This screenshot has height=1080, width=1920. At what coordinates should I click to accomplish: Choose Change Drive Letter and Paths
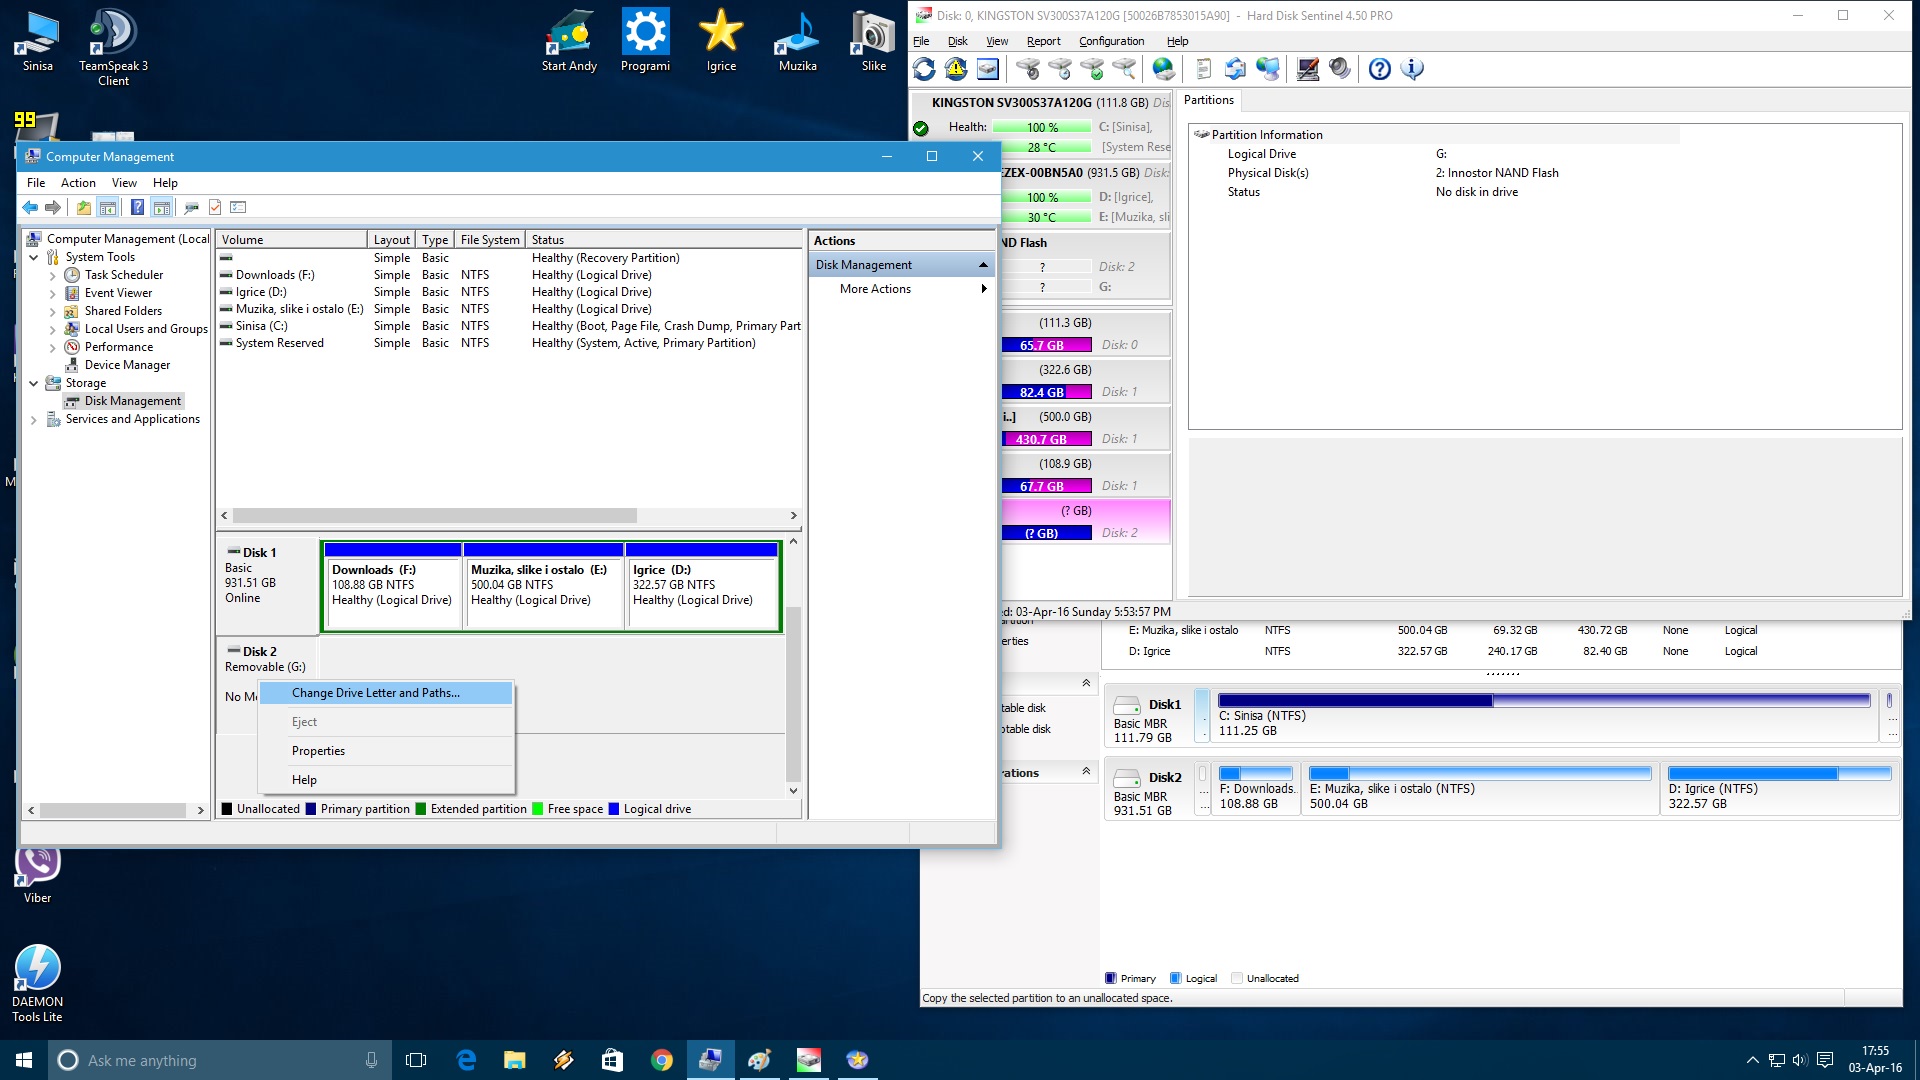[386, 693]
